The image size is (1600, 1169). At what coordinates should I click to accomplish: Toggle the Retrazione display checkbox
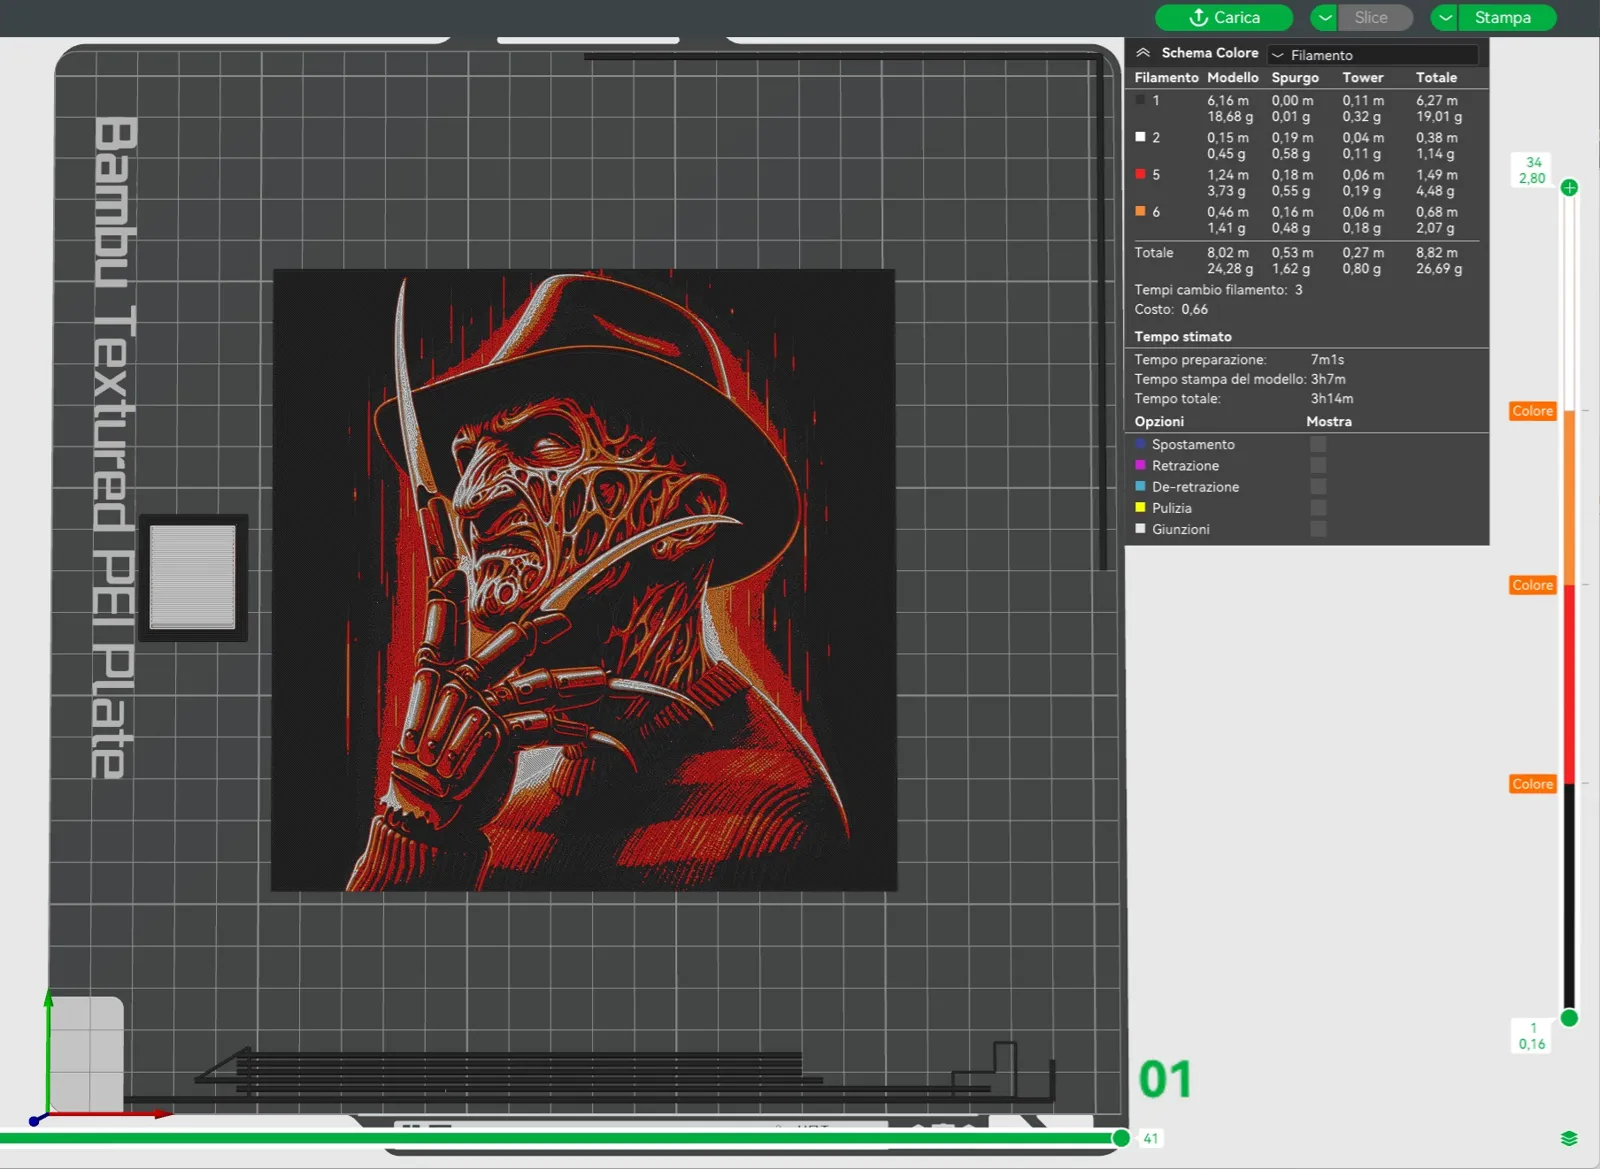point(1318,465)
